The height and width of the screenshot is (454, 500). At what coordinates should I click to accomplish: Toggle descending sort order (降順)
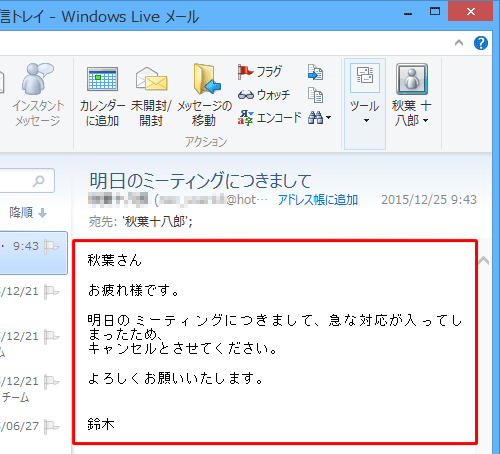[28, 213]
